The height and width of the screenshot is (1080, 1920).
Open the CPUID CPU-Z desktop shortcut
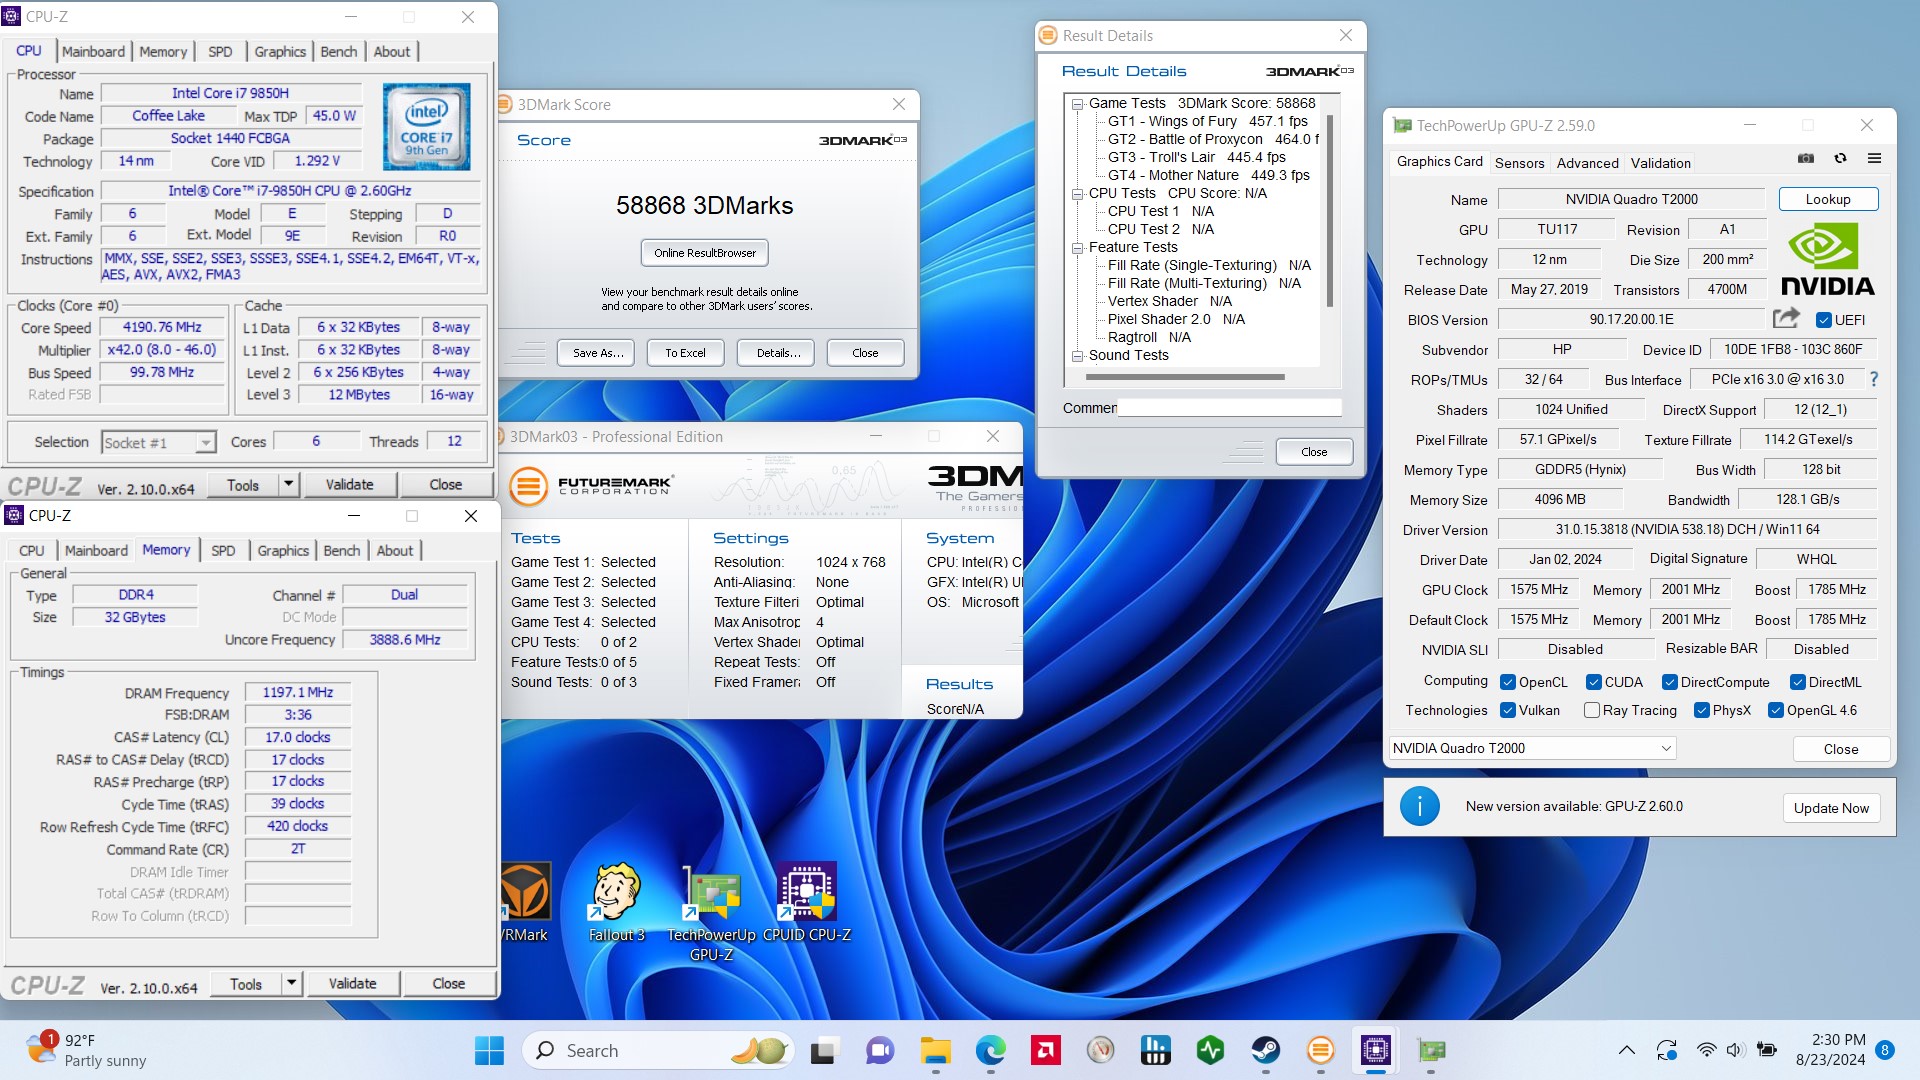click(x=807, y=903)
